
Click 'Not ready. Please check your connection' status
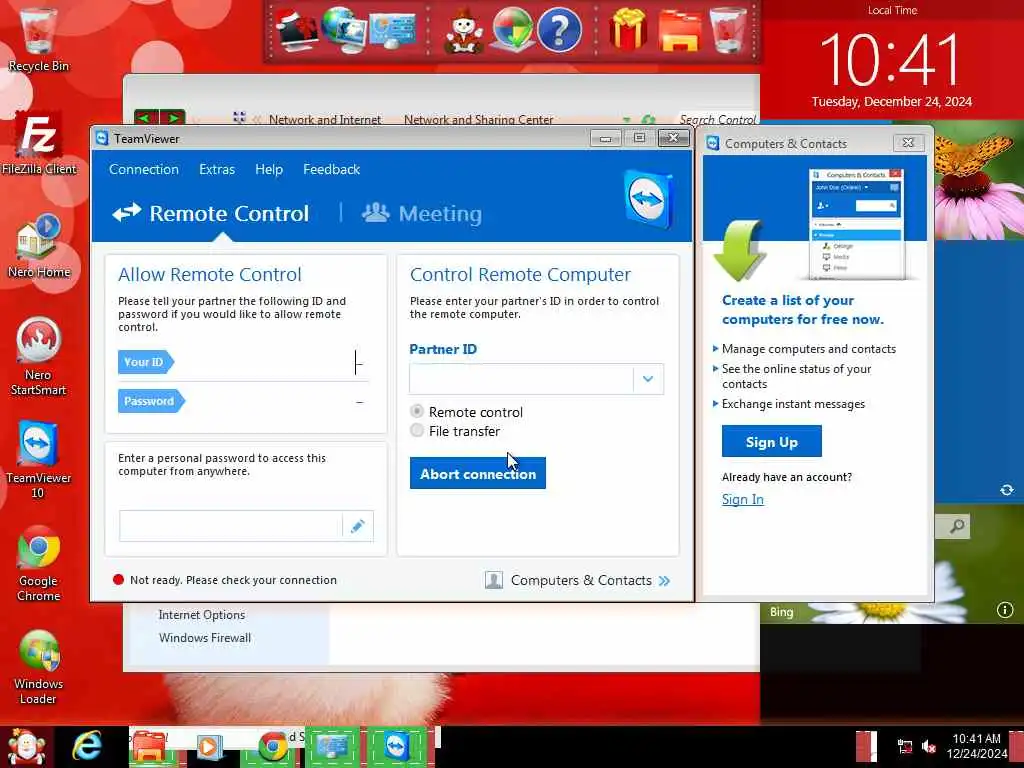(233, 580)
